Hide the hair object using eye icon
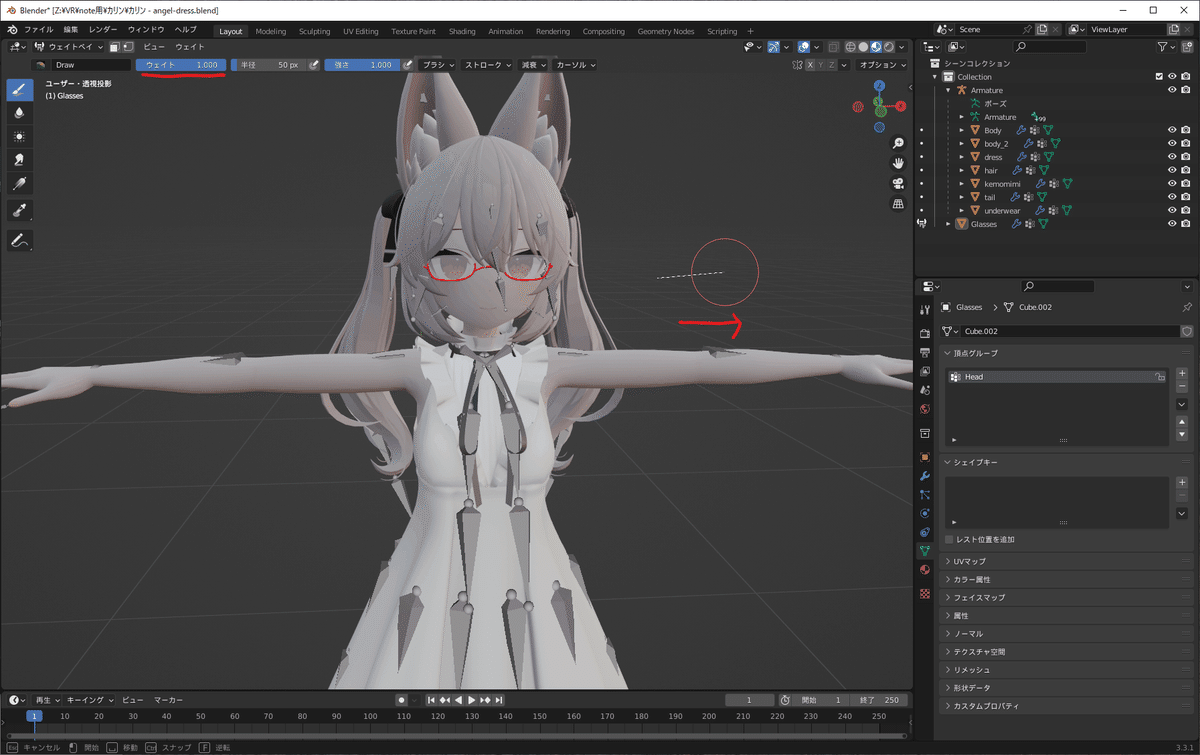The height and width of the screenshot is (755, 1200). (1172, 170)
